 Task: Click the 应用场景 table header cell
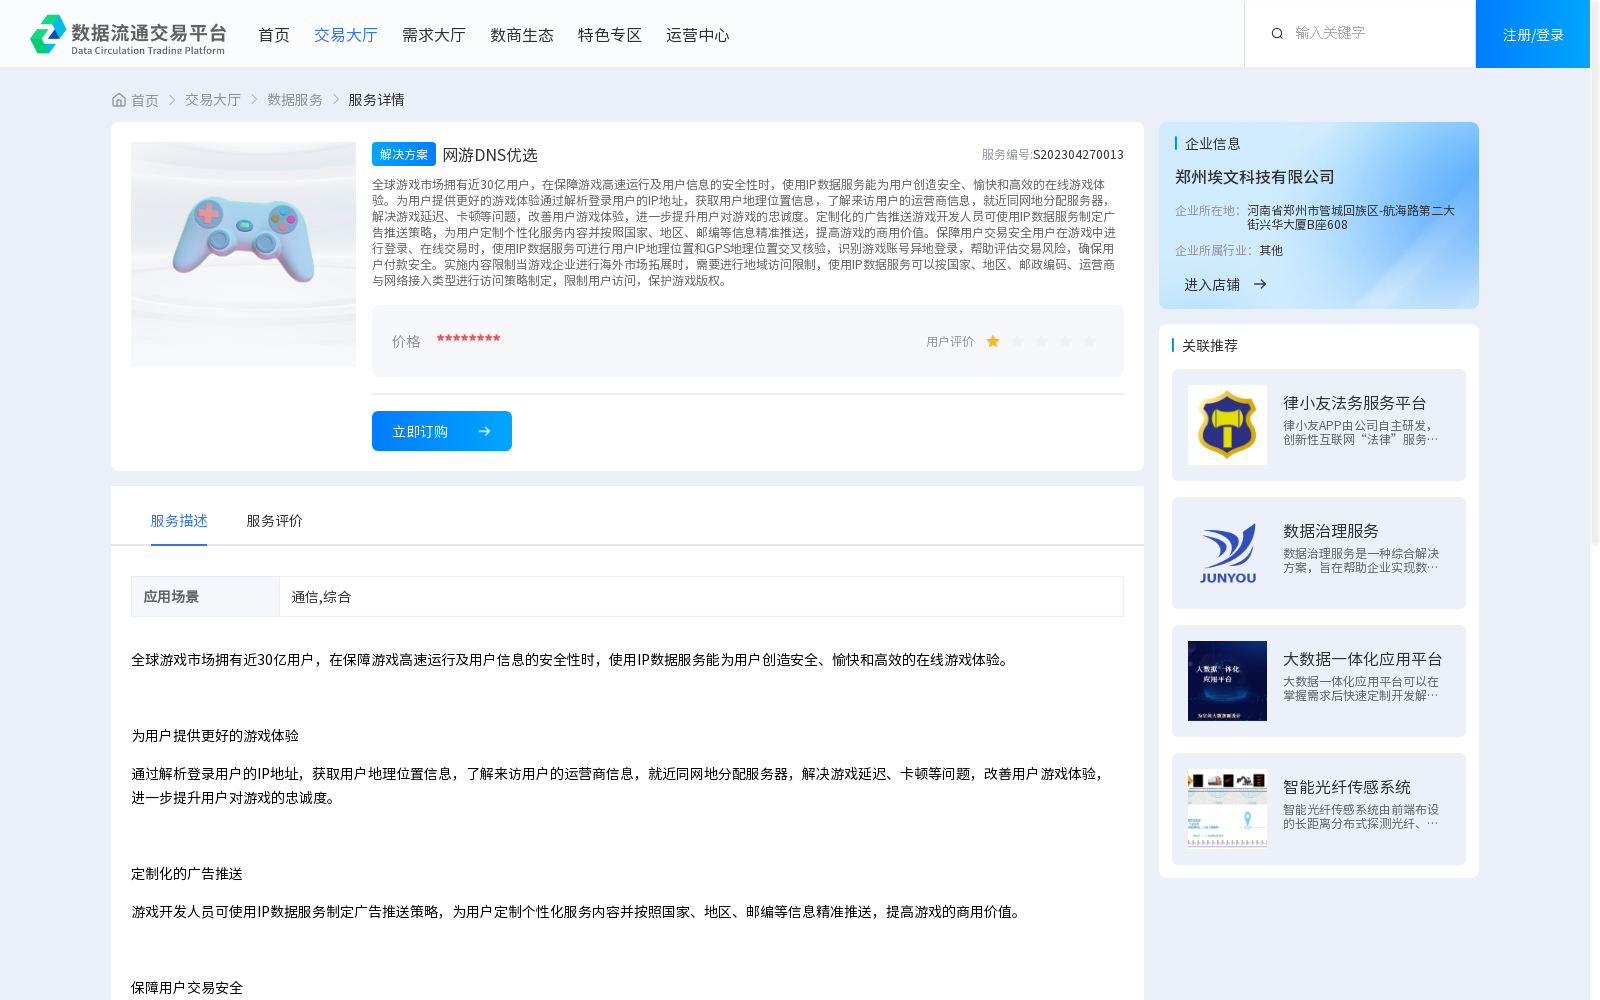pos(205,597)
